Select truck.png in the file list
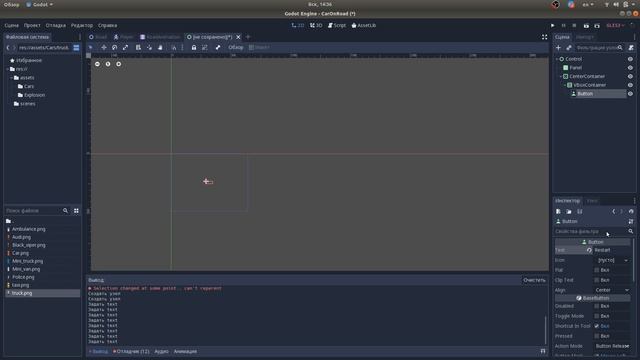Image resolution: width=640 pixels, height=360 pixels. click(42, 293)
